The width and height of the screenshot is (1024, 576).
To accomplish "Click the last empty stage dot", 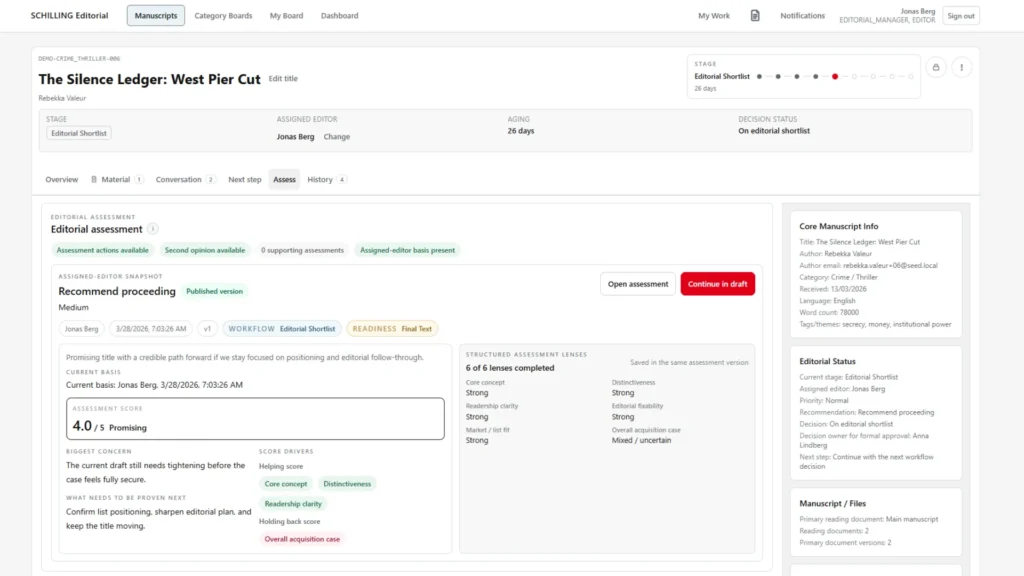I will click(x=911, y=76).
